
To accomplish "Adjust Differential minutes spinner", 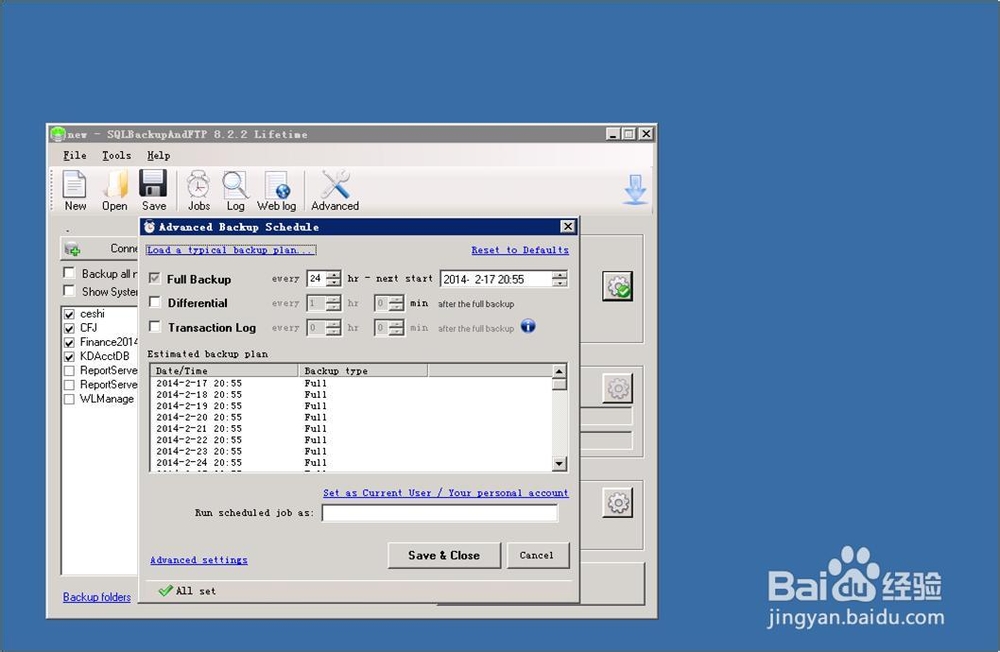I will coord(396,303).
